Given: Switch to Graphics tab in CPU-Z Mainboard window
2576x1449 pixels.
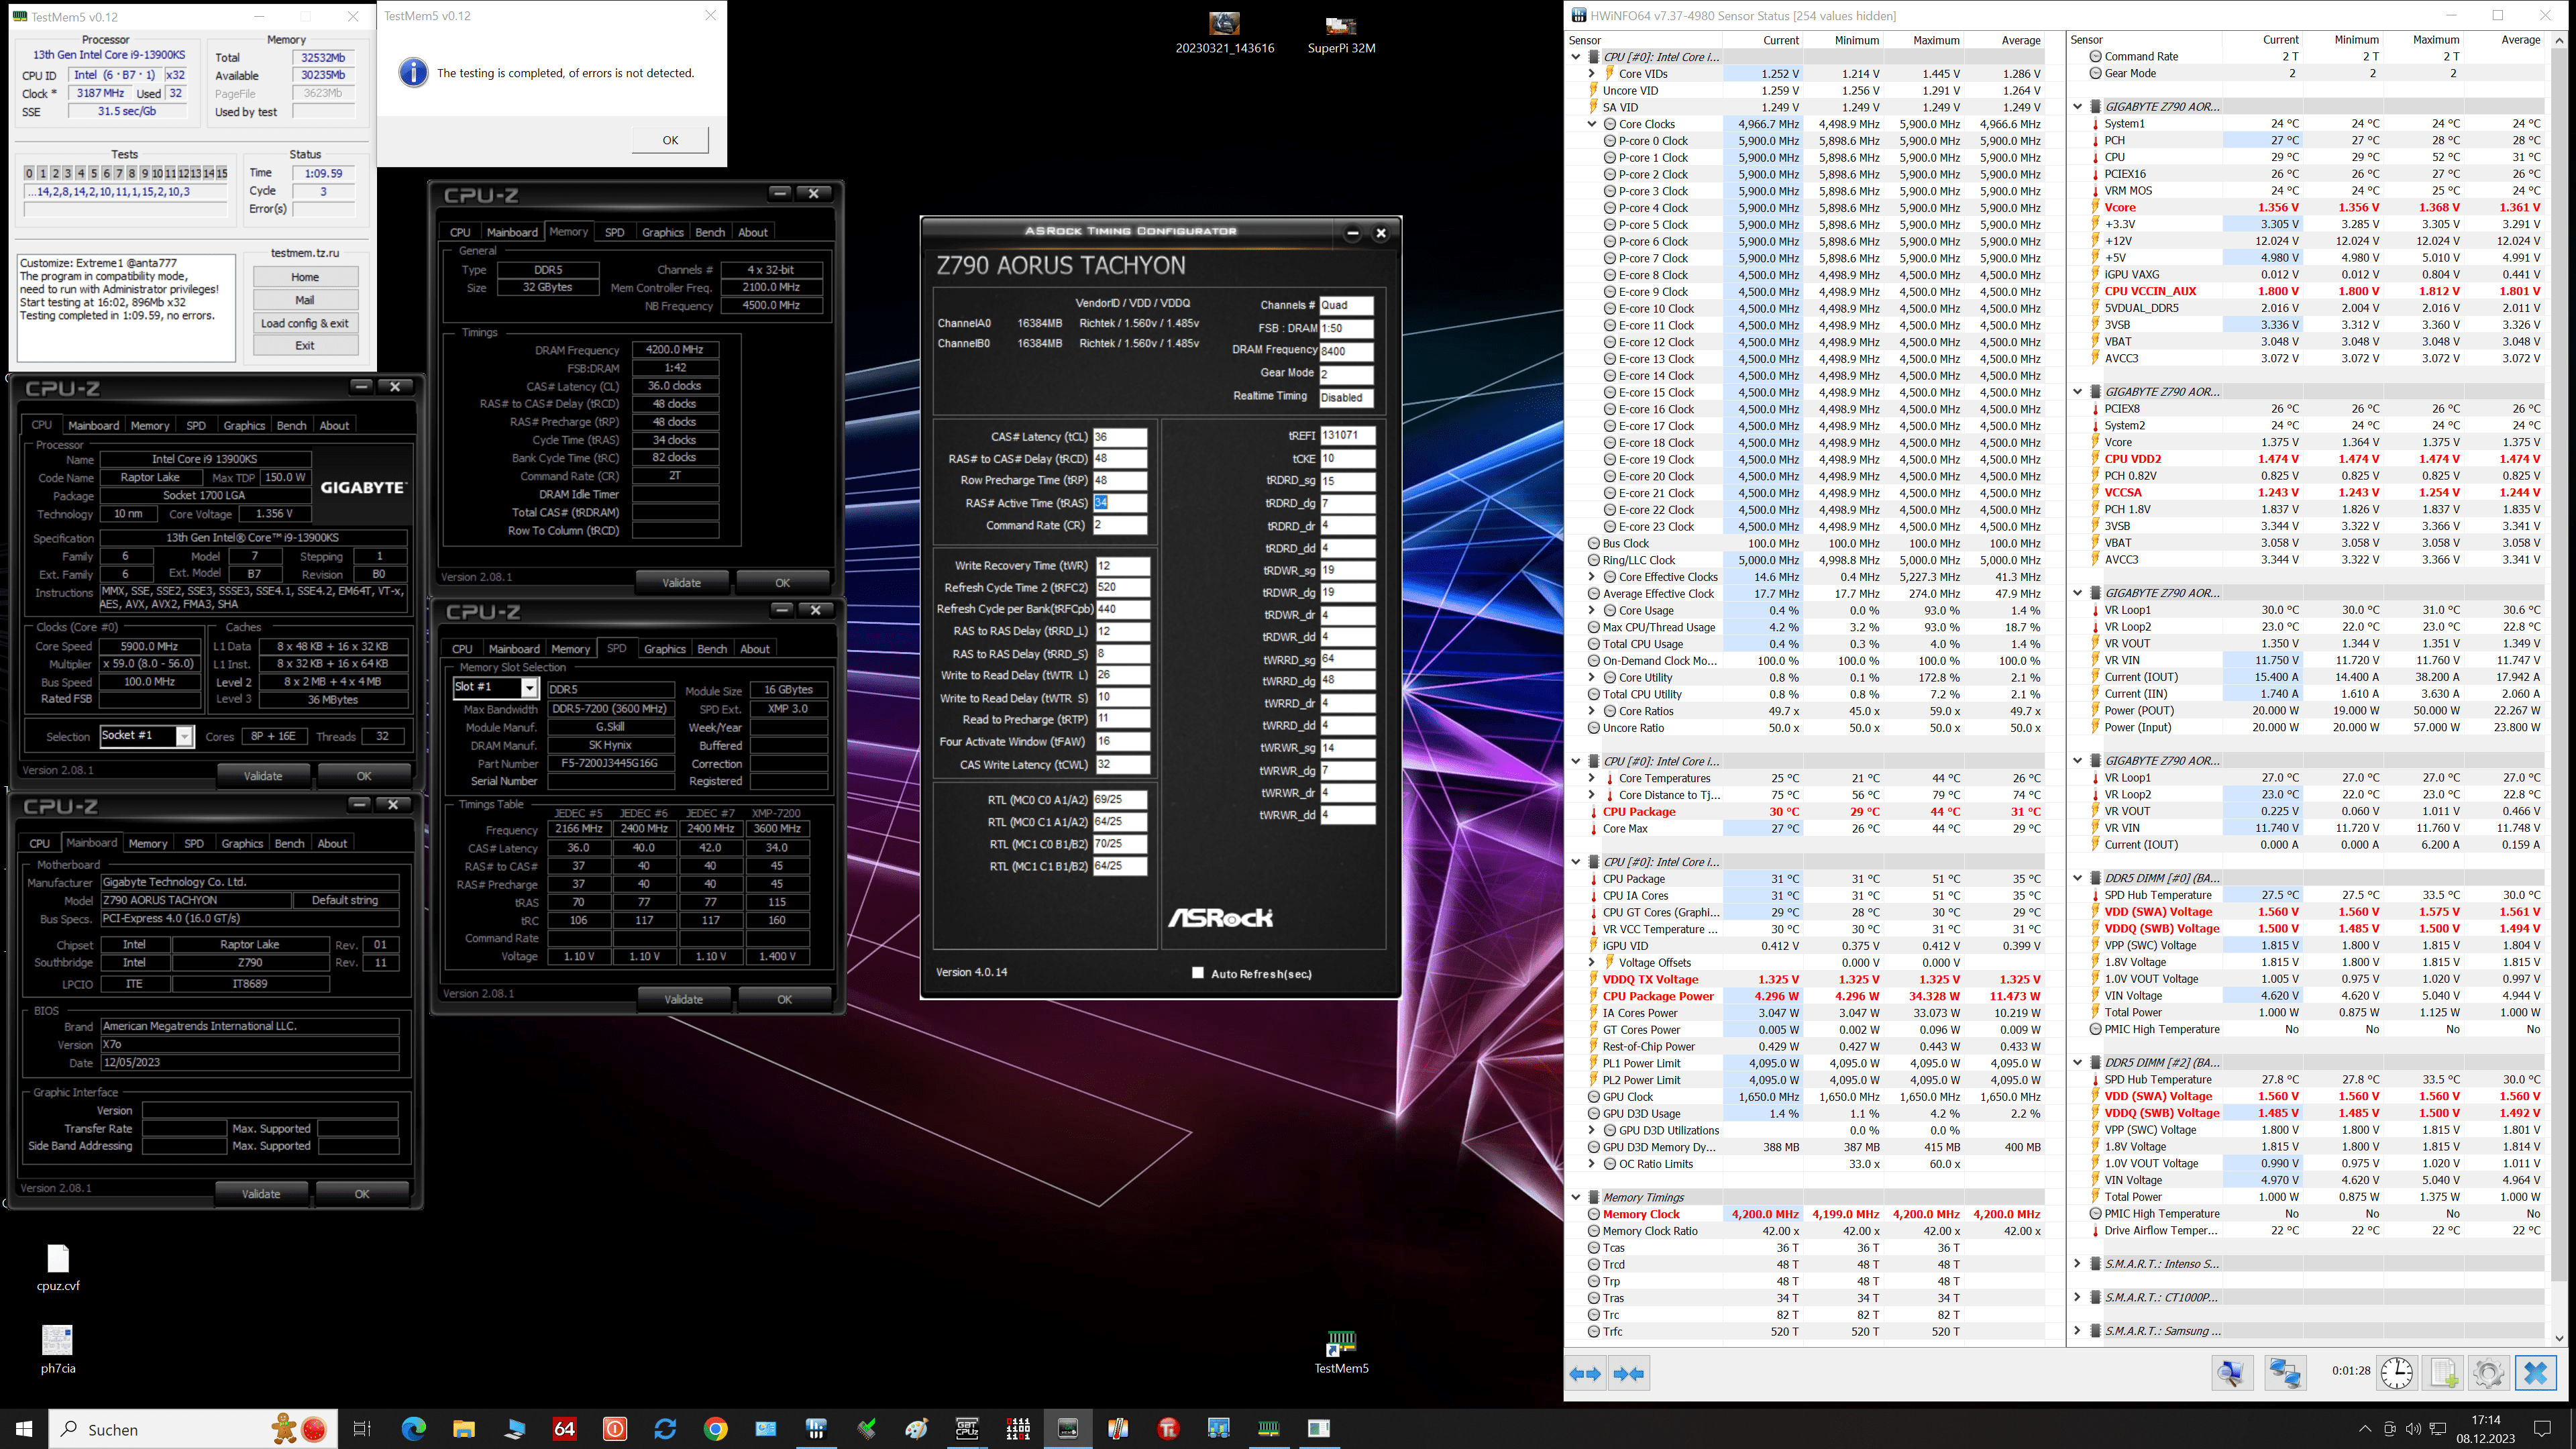Looking at the screenshot, I should click(242, 843).
